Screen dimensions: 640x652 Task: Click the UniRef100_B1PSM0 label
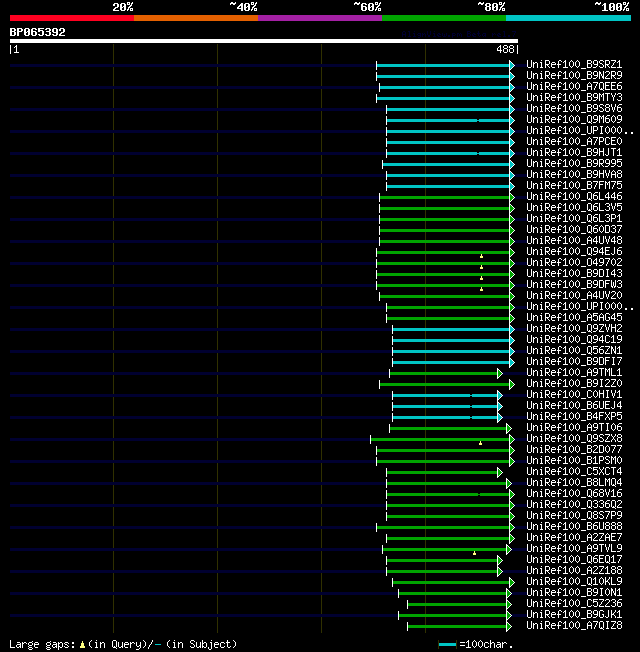click(x=574, y=460)
